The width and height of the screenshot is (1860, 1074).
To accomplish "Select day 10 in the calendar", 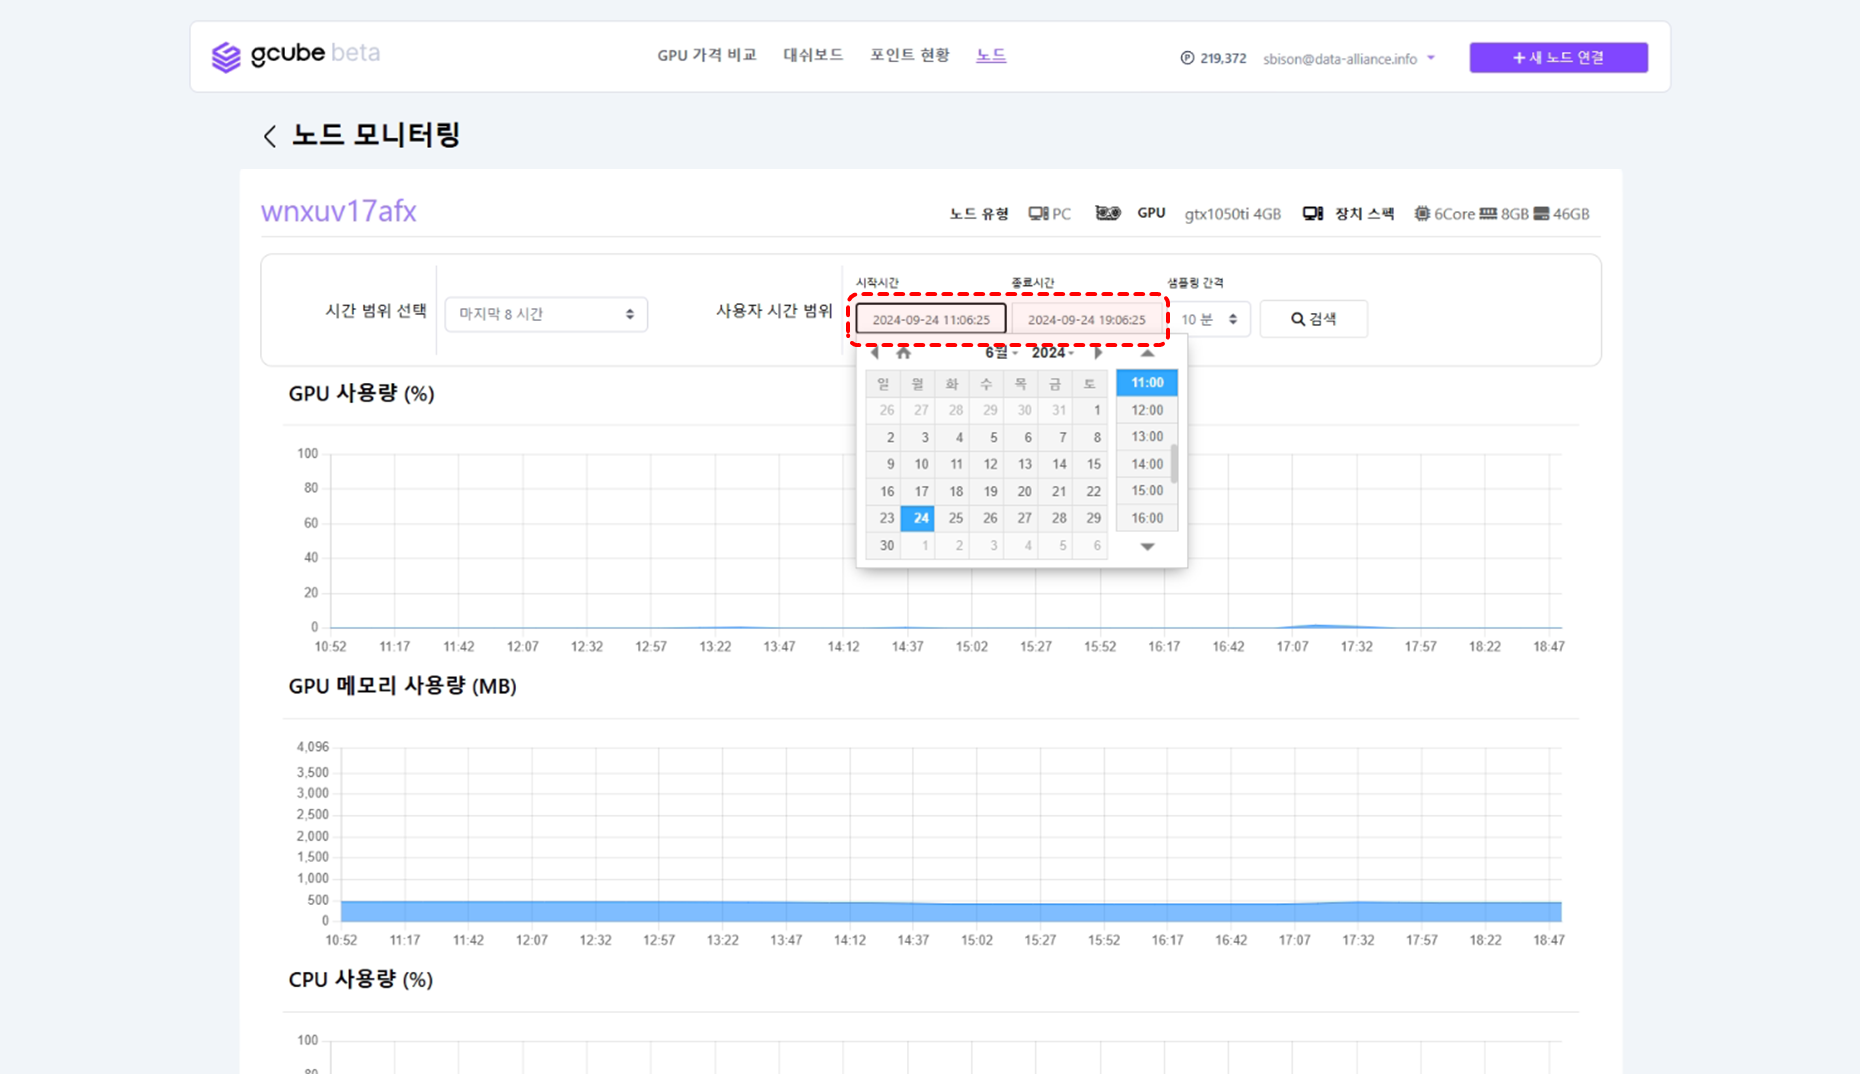I will [918, 464].
